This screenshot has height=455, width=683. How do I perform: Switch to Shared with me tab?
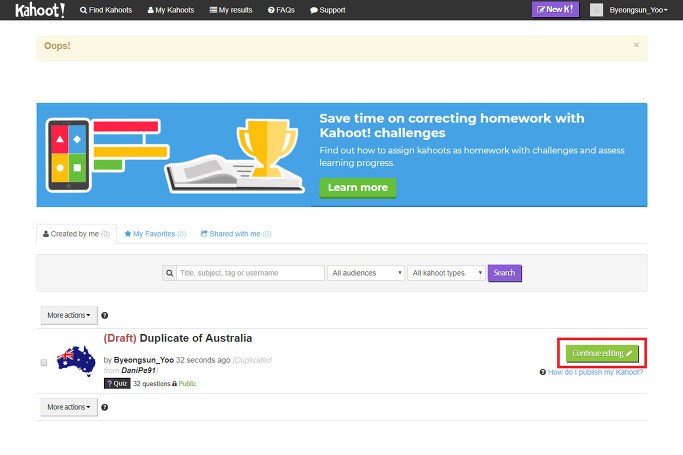[x=236, y=234]
